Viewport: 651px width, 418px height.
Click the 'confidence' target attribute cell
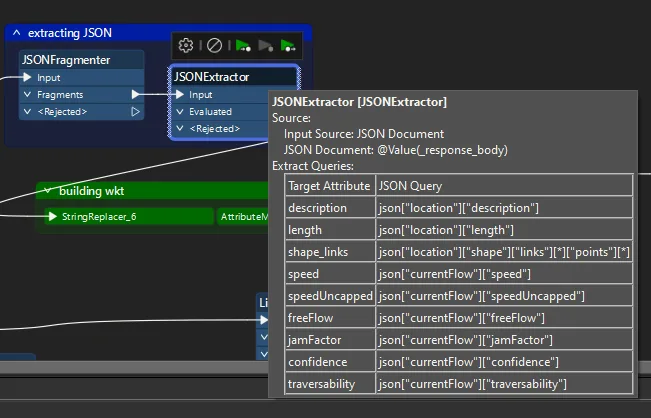pos(330,362)
